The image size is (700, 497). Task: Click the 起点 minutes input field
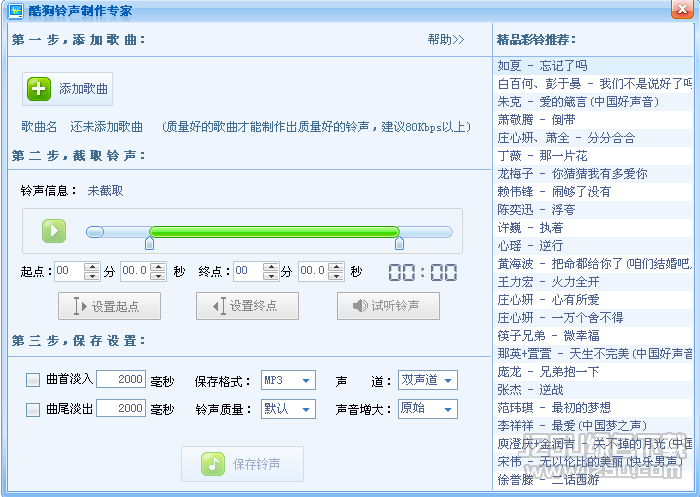point(70,271)
